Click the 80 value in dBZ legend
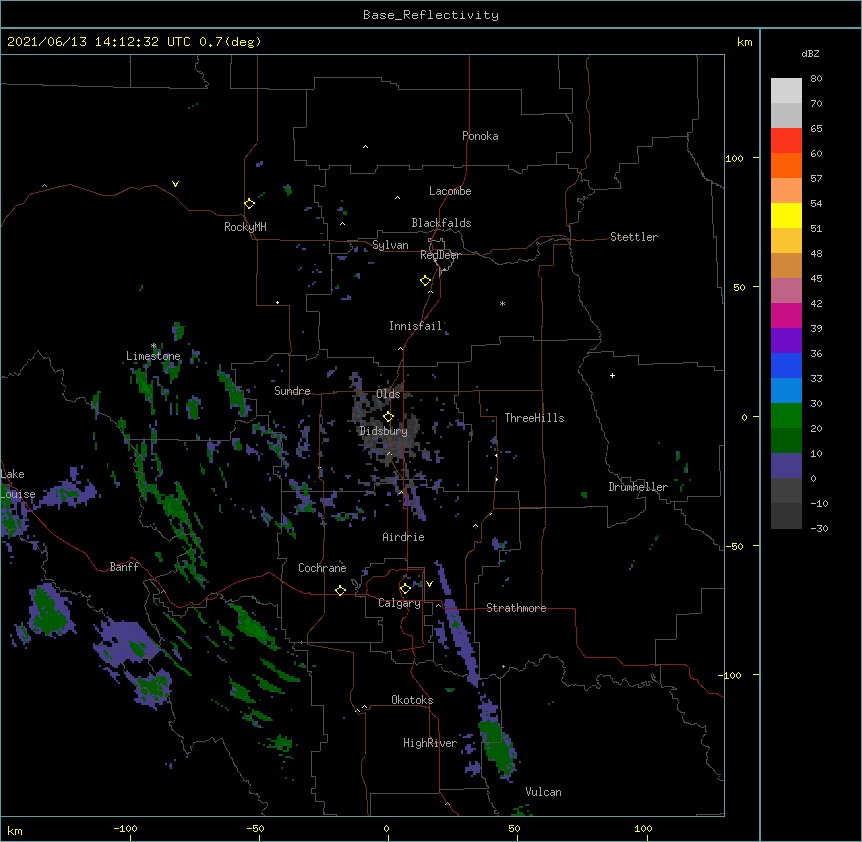The width and height of the screenshot is (862, 842). [816, 79]
